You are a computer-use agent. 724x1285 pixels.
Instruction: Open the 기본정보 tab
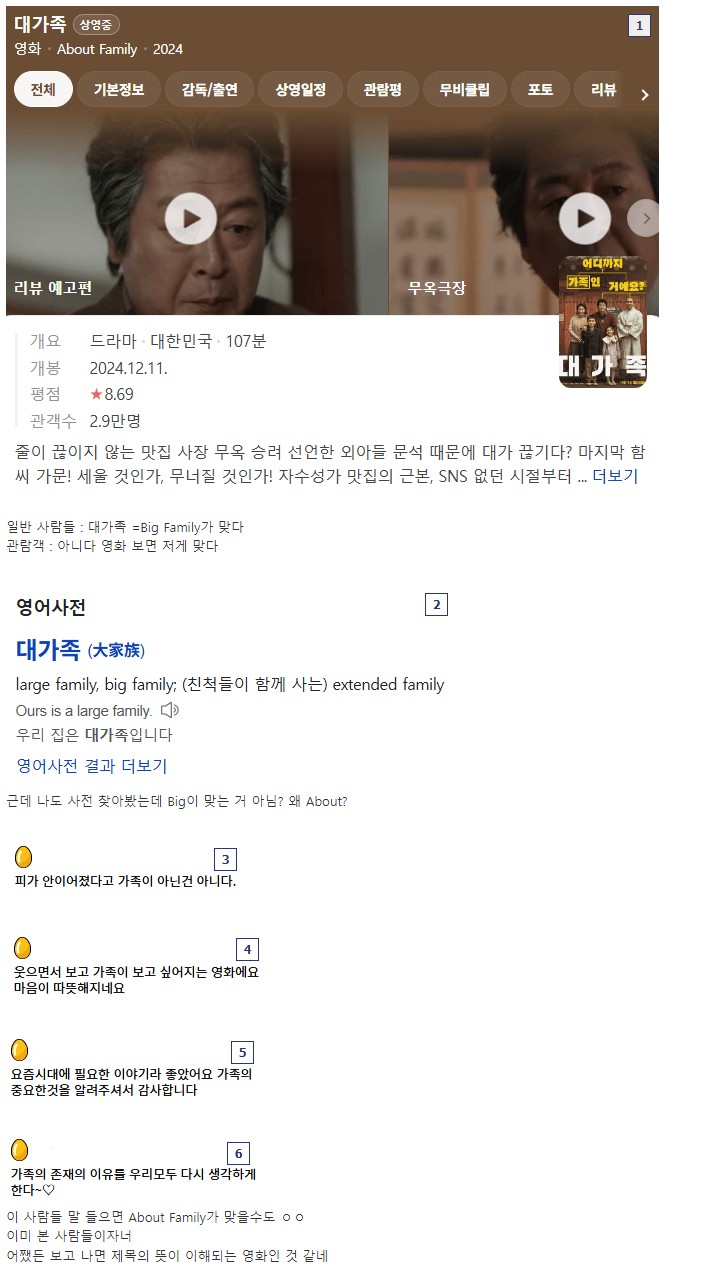pyautogui.click(x=119, y=89)
